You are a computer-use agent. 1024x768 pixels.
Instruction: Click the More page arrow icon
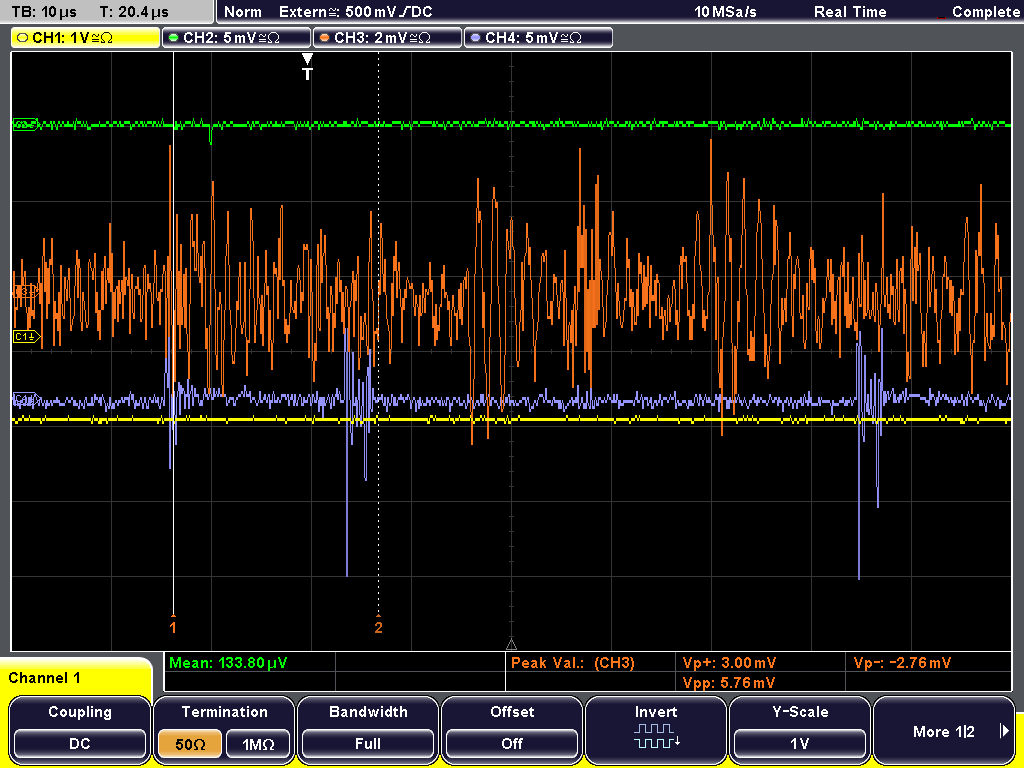pyautogui.click(x=1004, y=731)
